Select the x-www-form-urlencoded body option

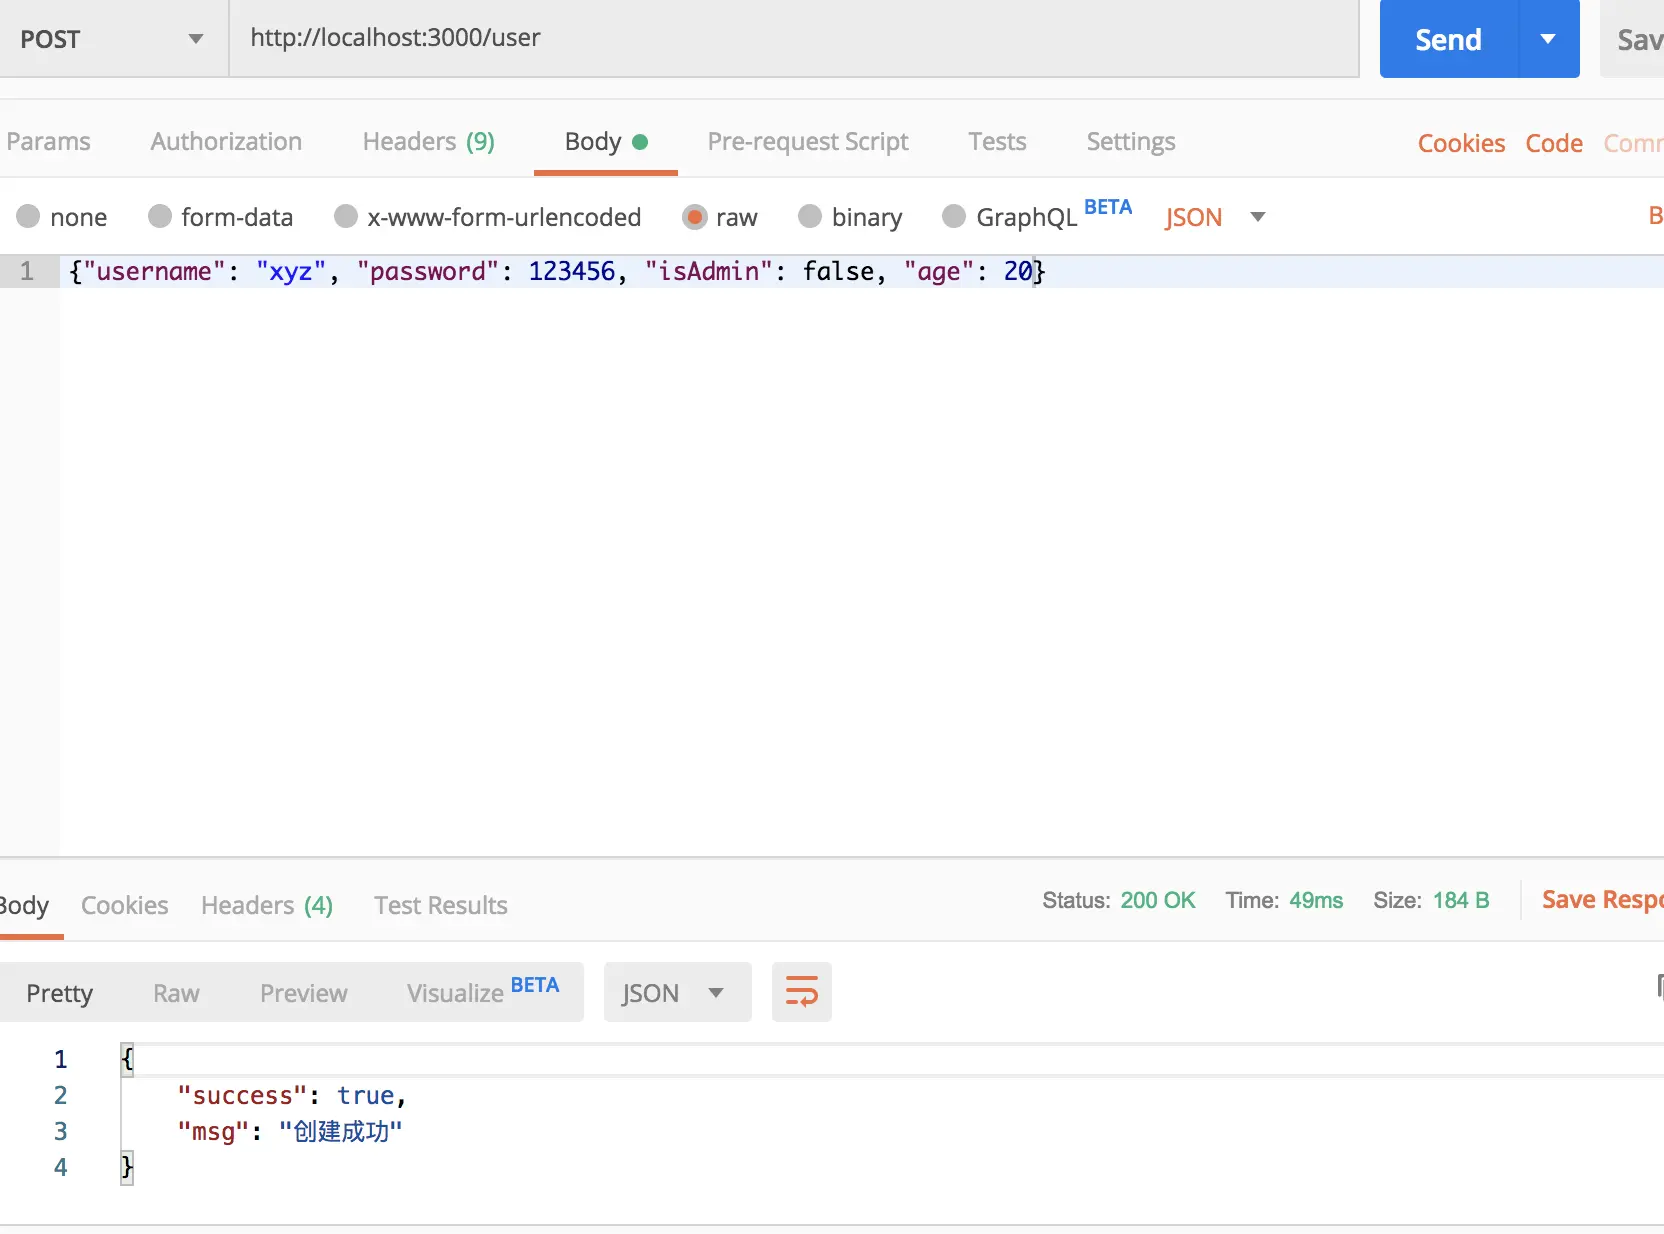coord(488,217)
